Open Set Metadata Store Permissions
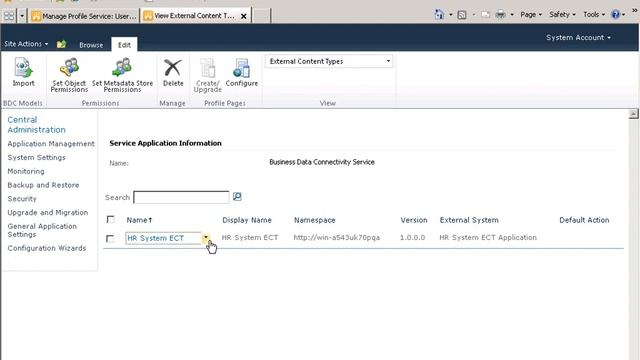The width and height of the screenshot is (640, 360). pos(122,75)
